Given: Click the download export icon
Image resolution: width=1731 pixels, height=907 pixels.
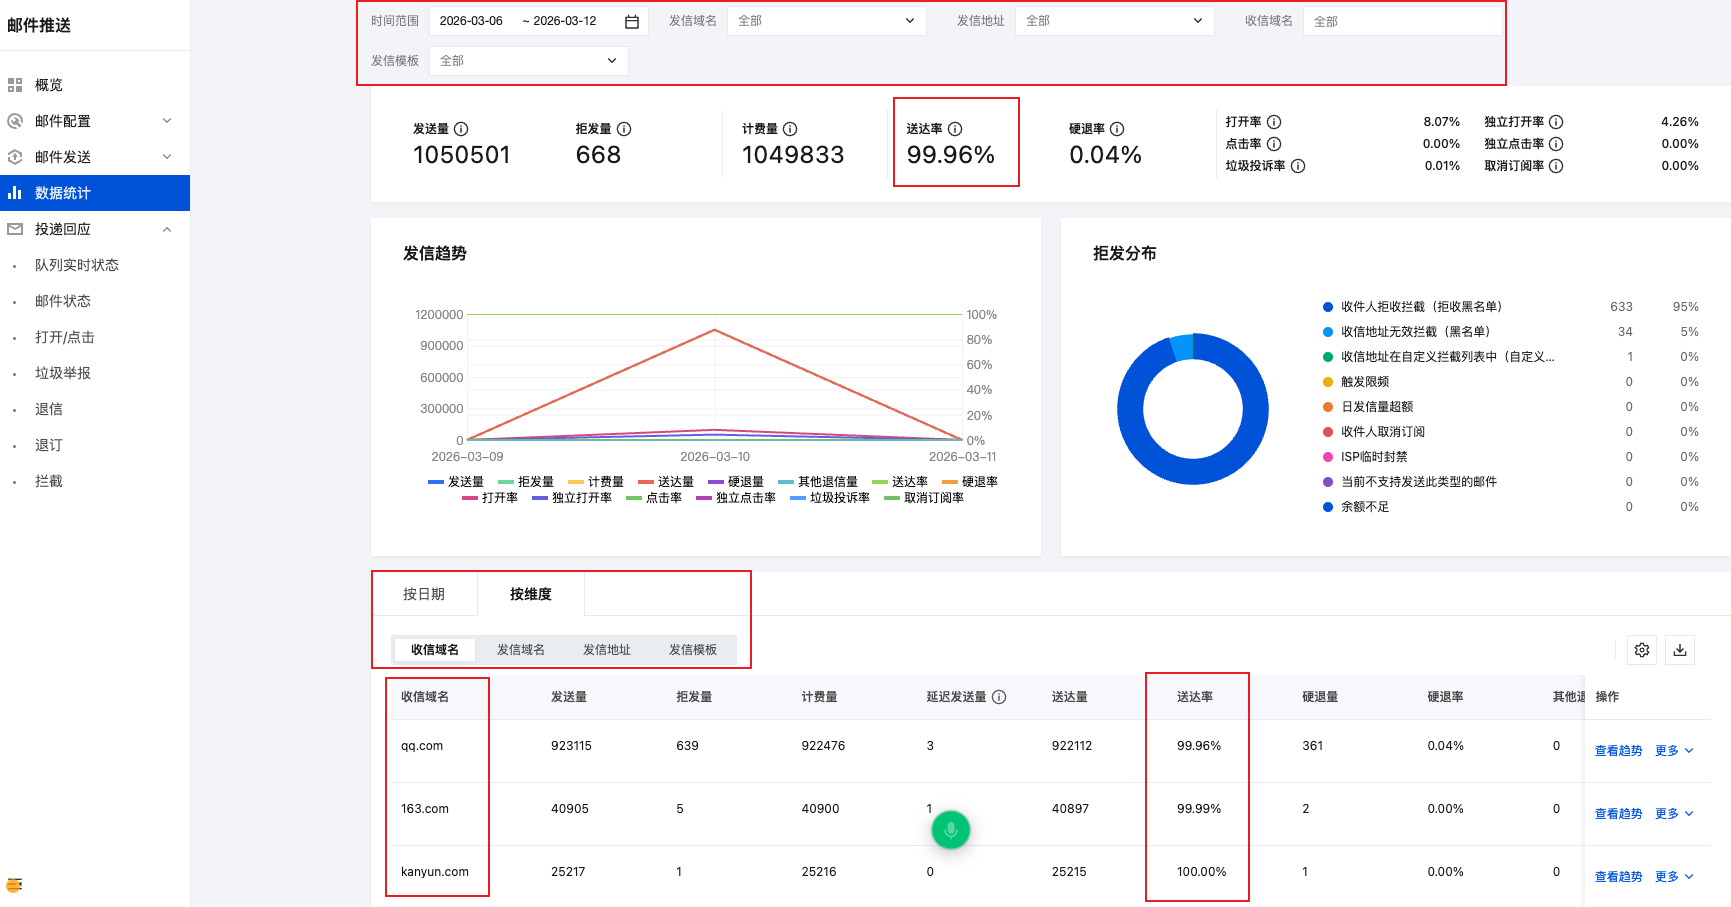Looking at the screenshot, I should [x=1680, y=650].
